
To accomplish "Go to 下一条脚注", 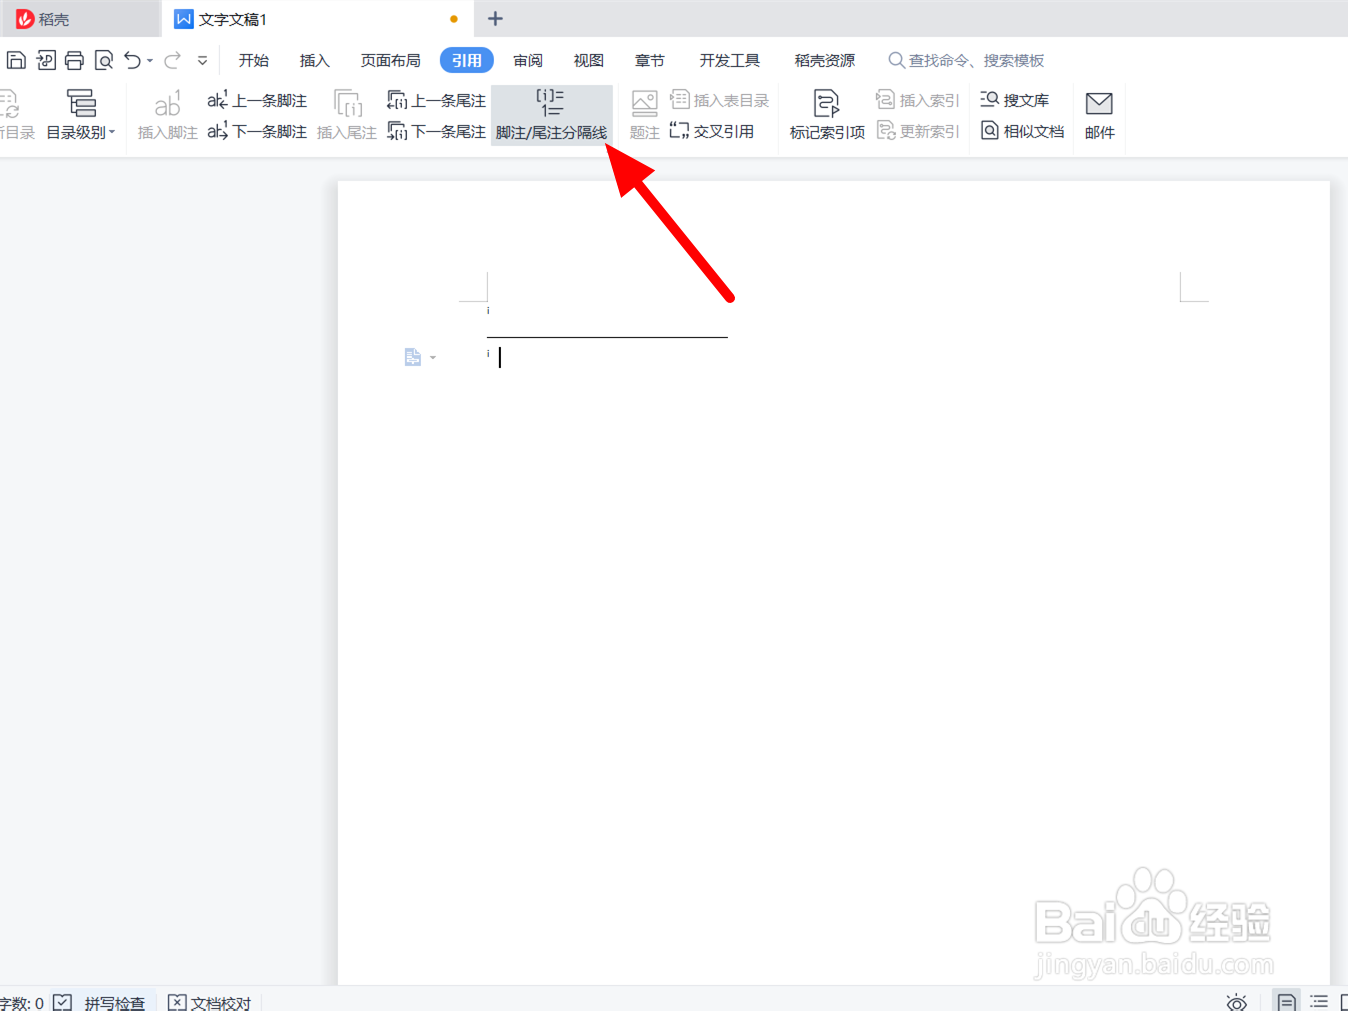I will 257,131.
